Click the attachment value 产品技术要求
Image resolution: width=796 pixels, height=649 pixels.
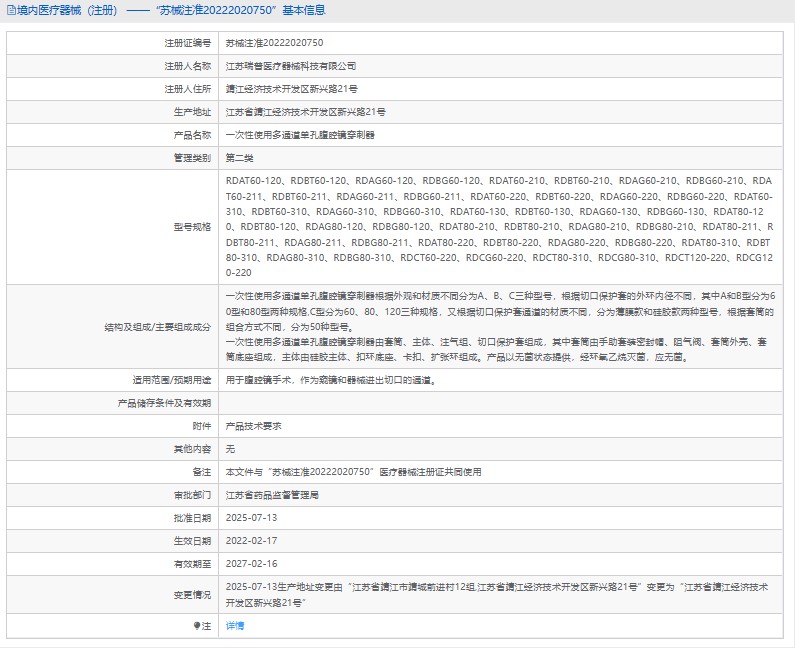click(253, 425)
